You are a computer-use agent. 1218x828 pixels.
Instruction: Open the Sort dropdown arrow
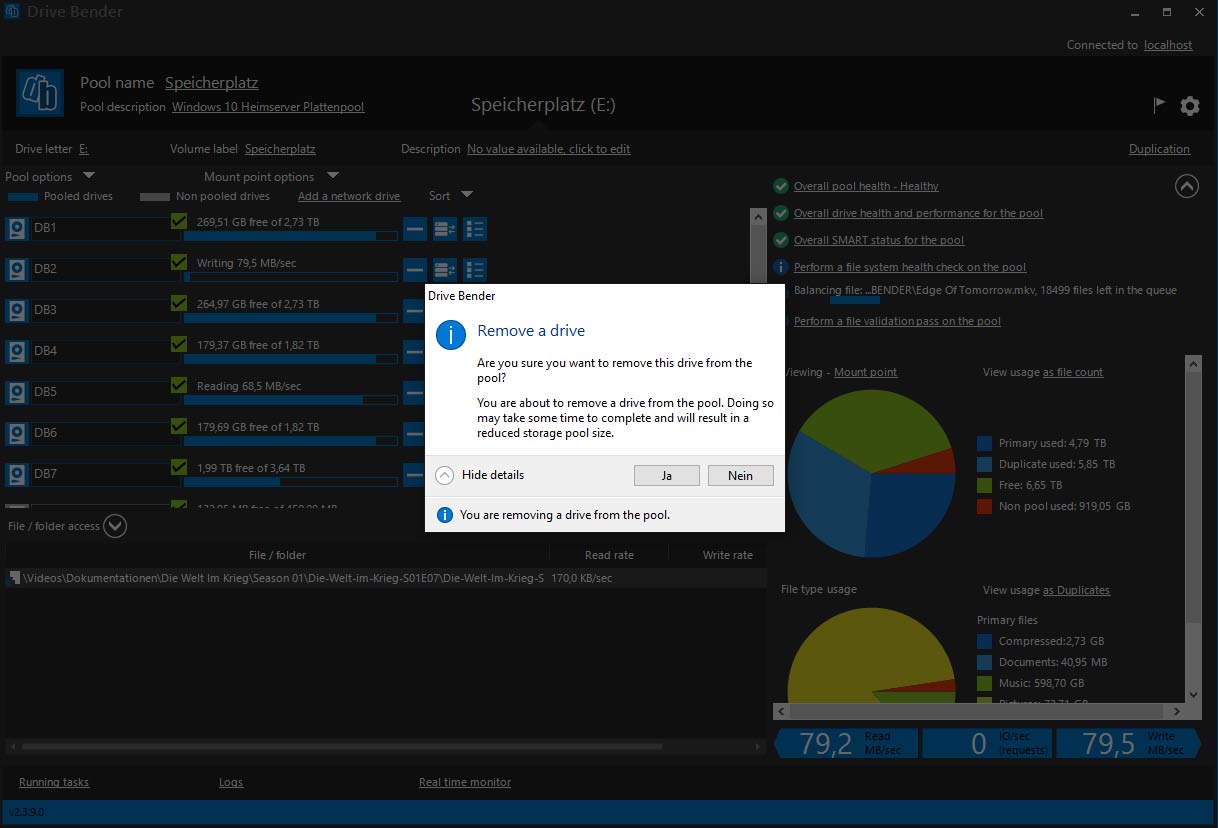click(x=466, y=195)
